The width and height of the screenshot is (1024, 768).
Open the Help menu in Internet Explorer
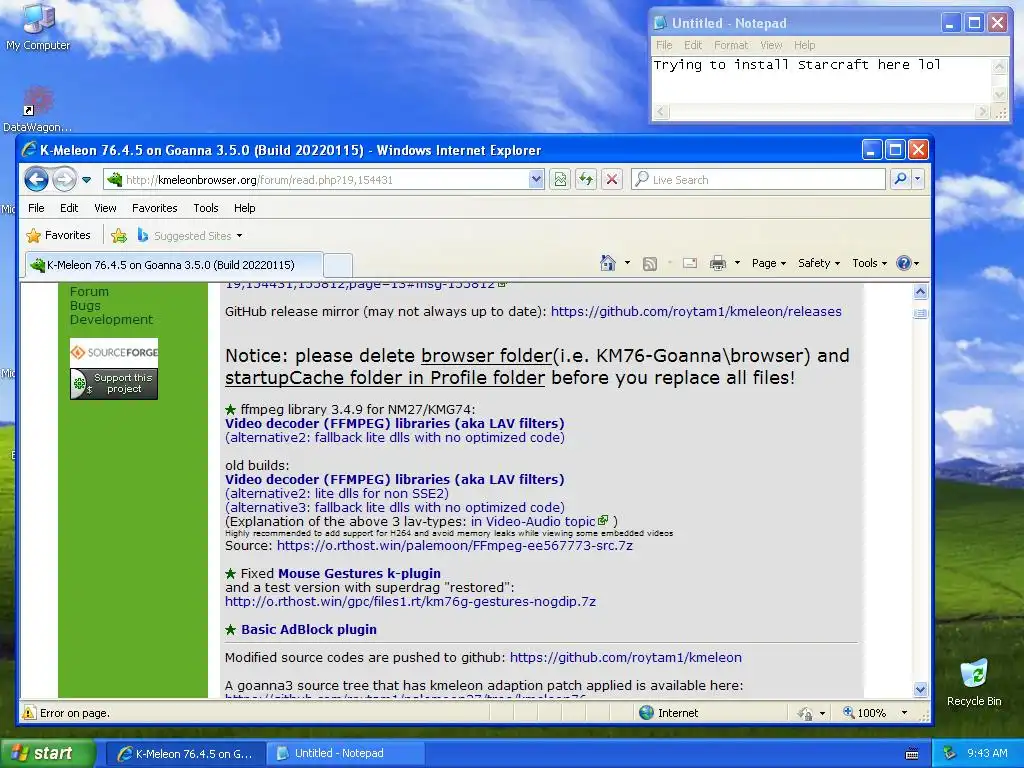coord(244,208)
